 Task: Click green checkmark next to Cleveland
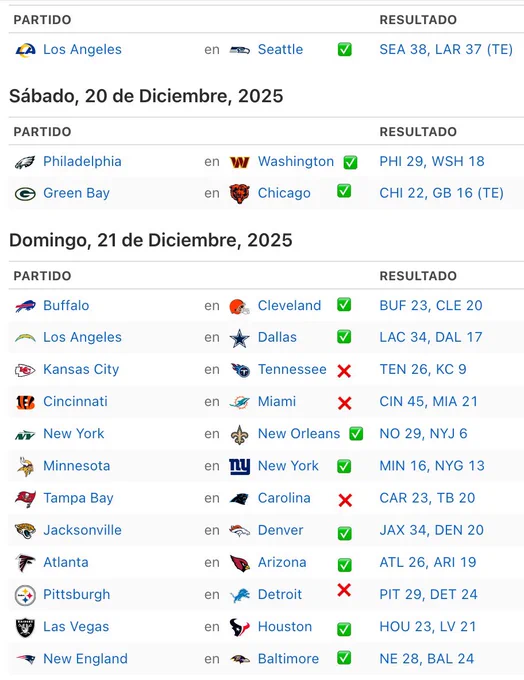(344, 305)
